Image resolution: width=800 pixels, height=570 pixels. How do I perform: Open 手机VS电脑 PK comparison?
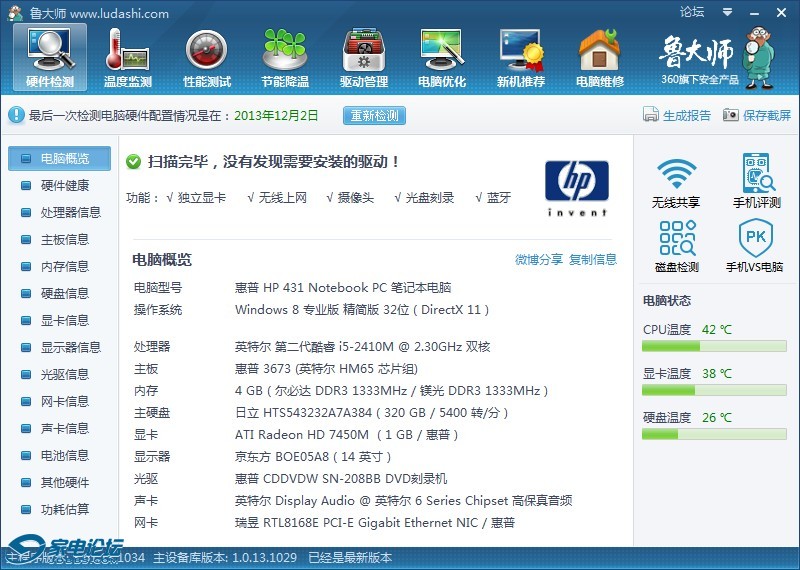(x=755, y=246)
